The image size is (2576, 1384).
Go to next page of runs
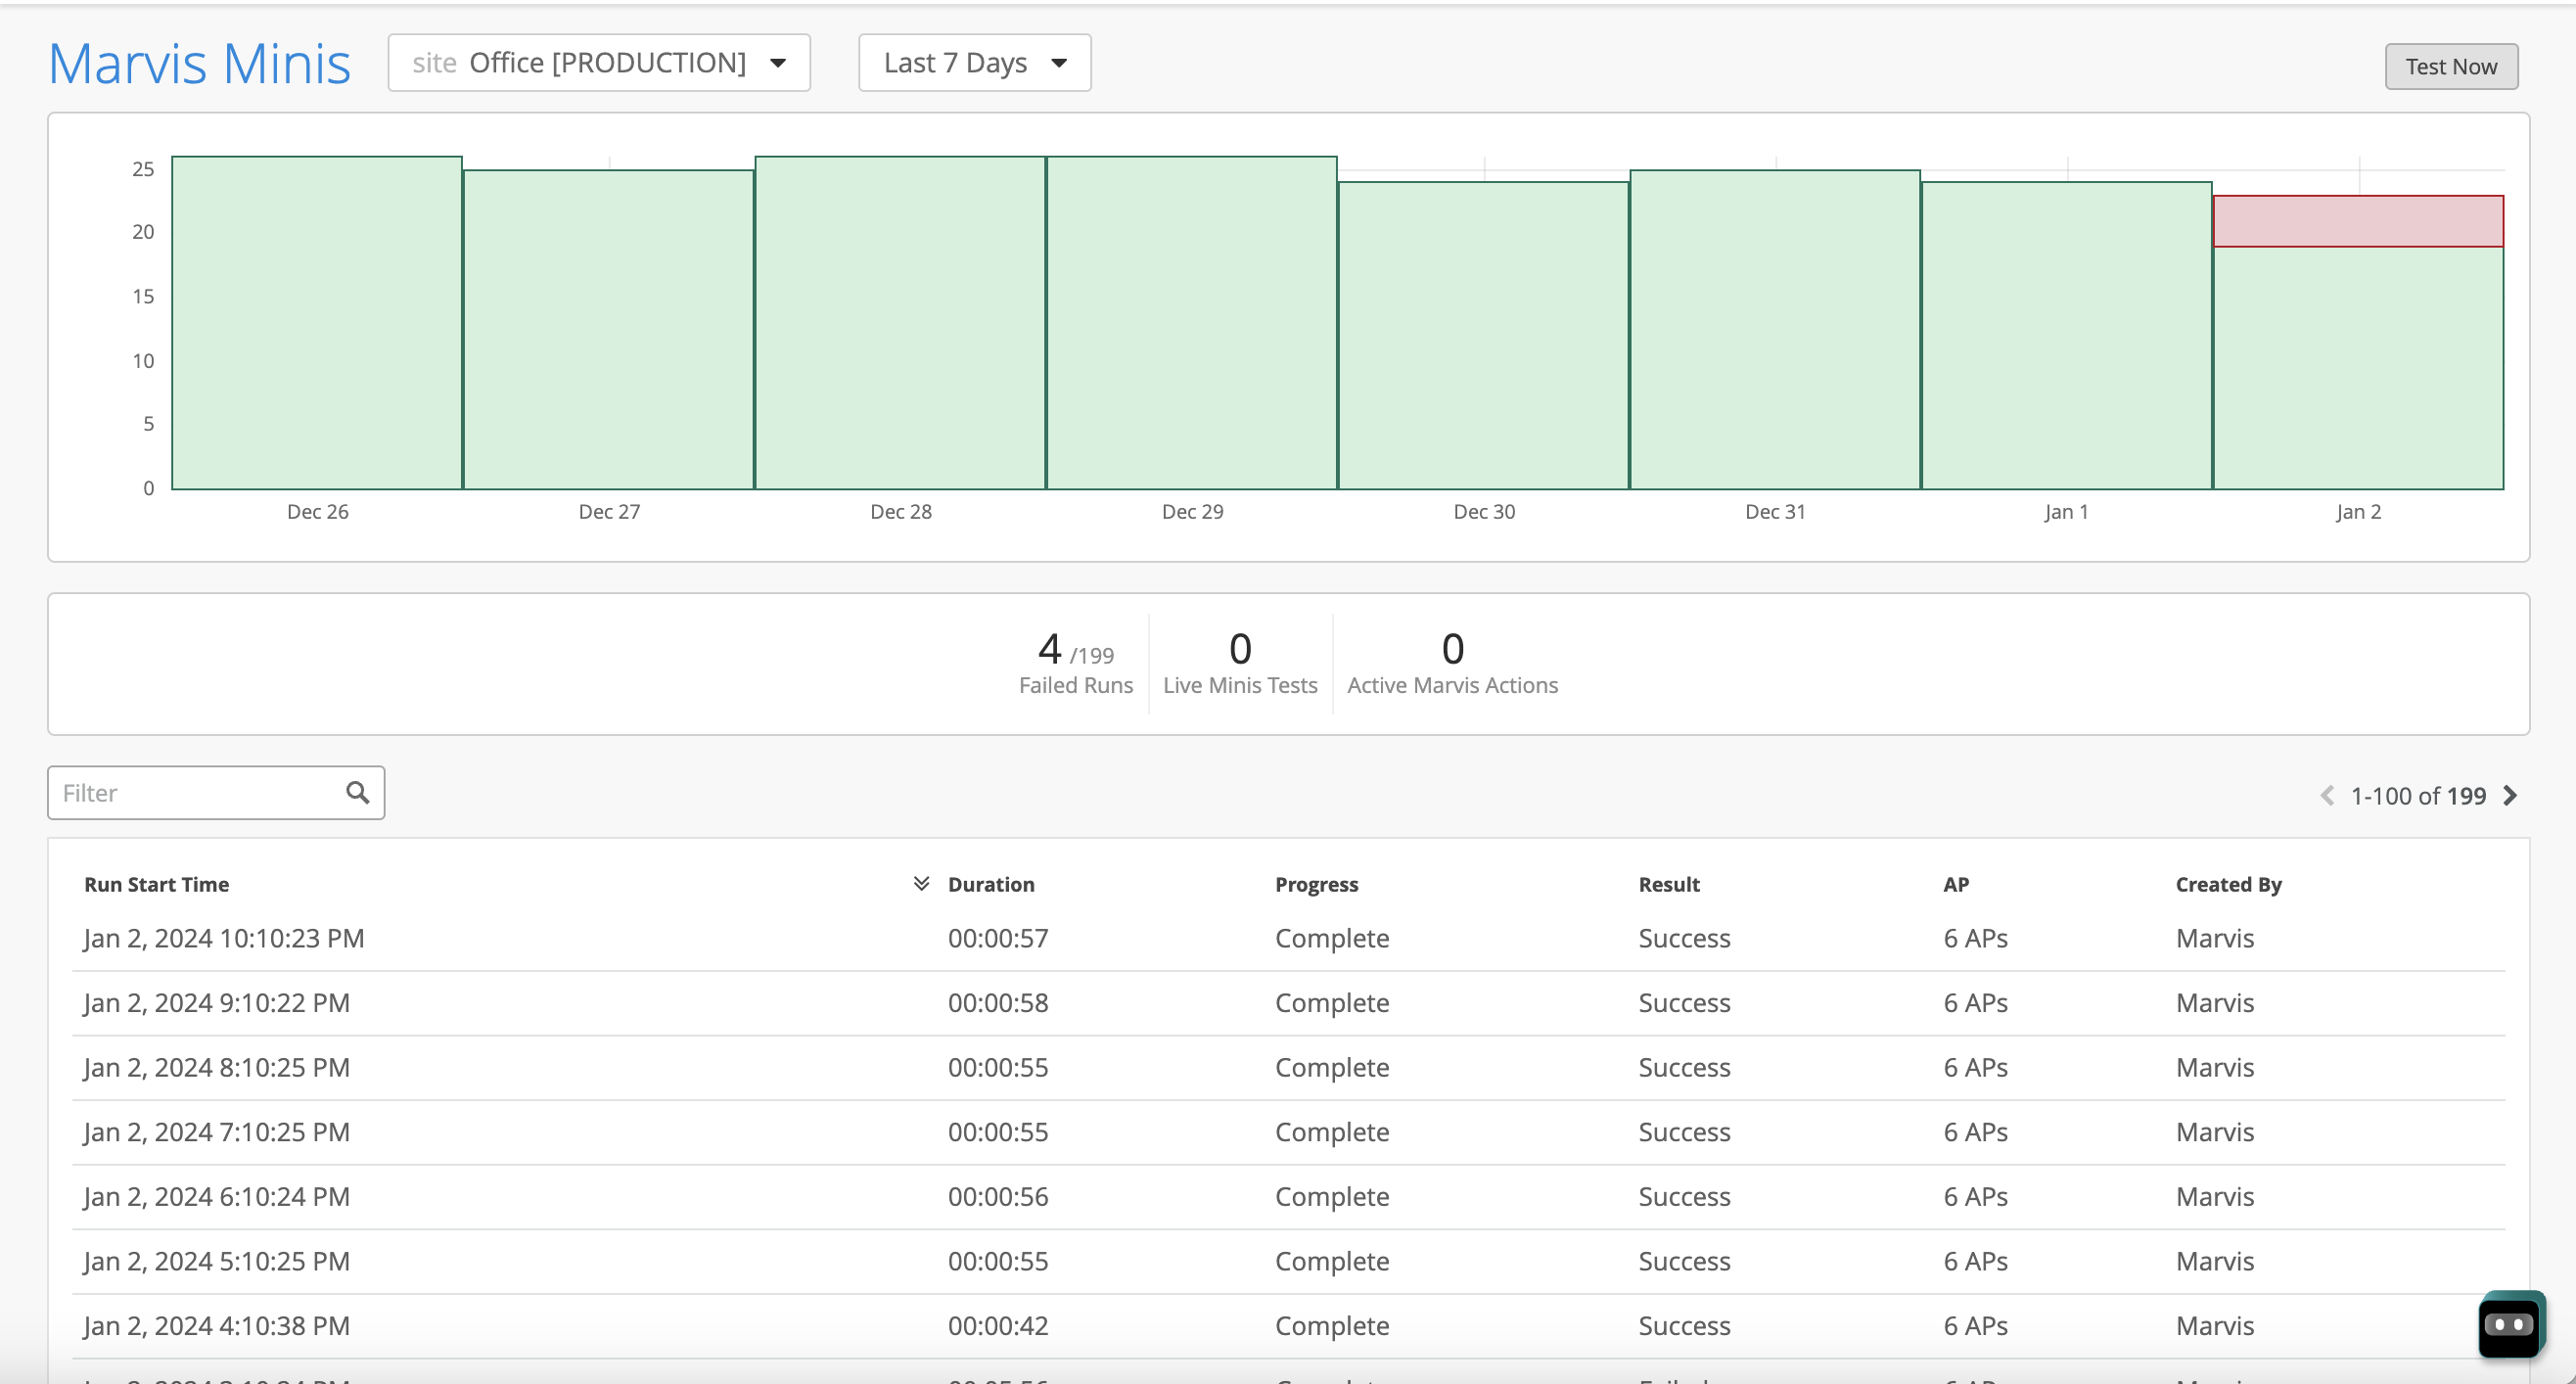click(x=2510, y=796)
